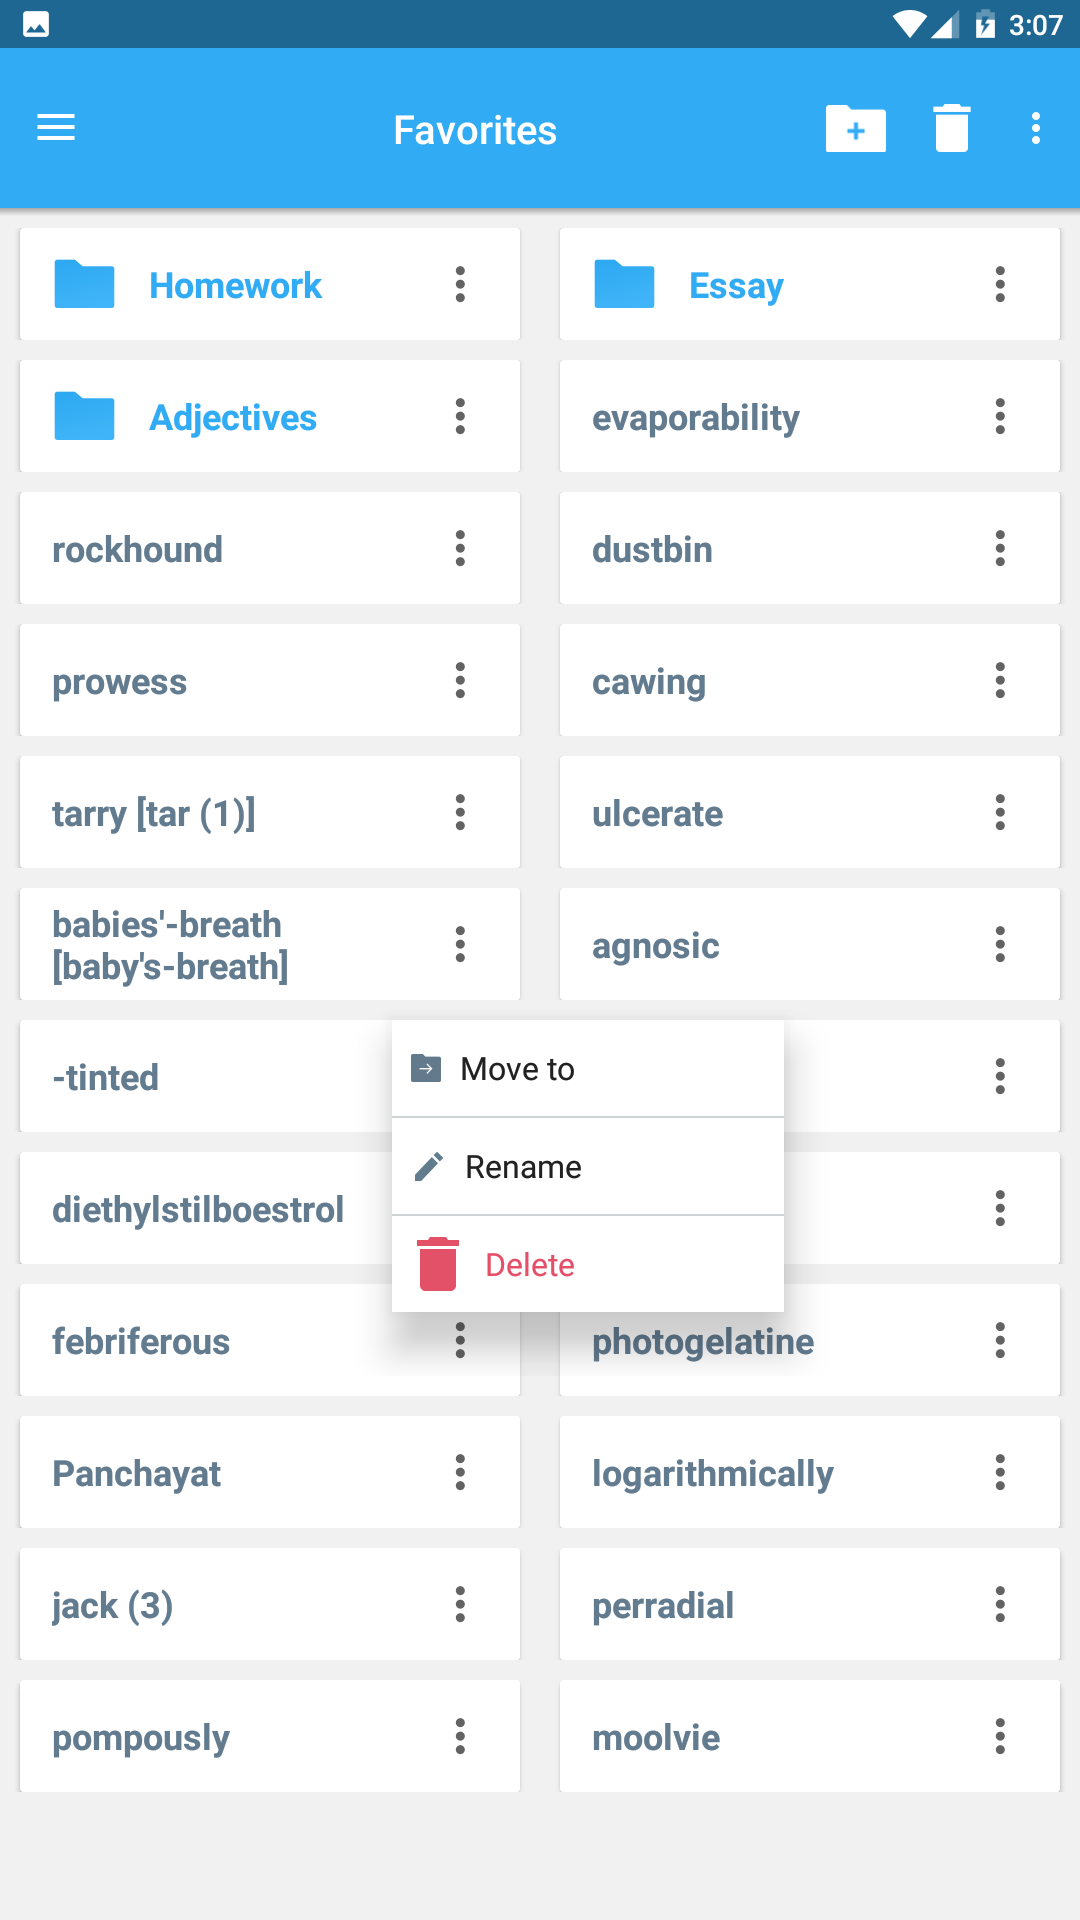Open the hamburger navigation menu
The width and height of the screenshot is (1080, 1920).
56,128
